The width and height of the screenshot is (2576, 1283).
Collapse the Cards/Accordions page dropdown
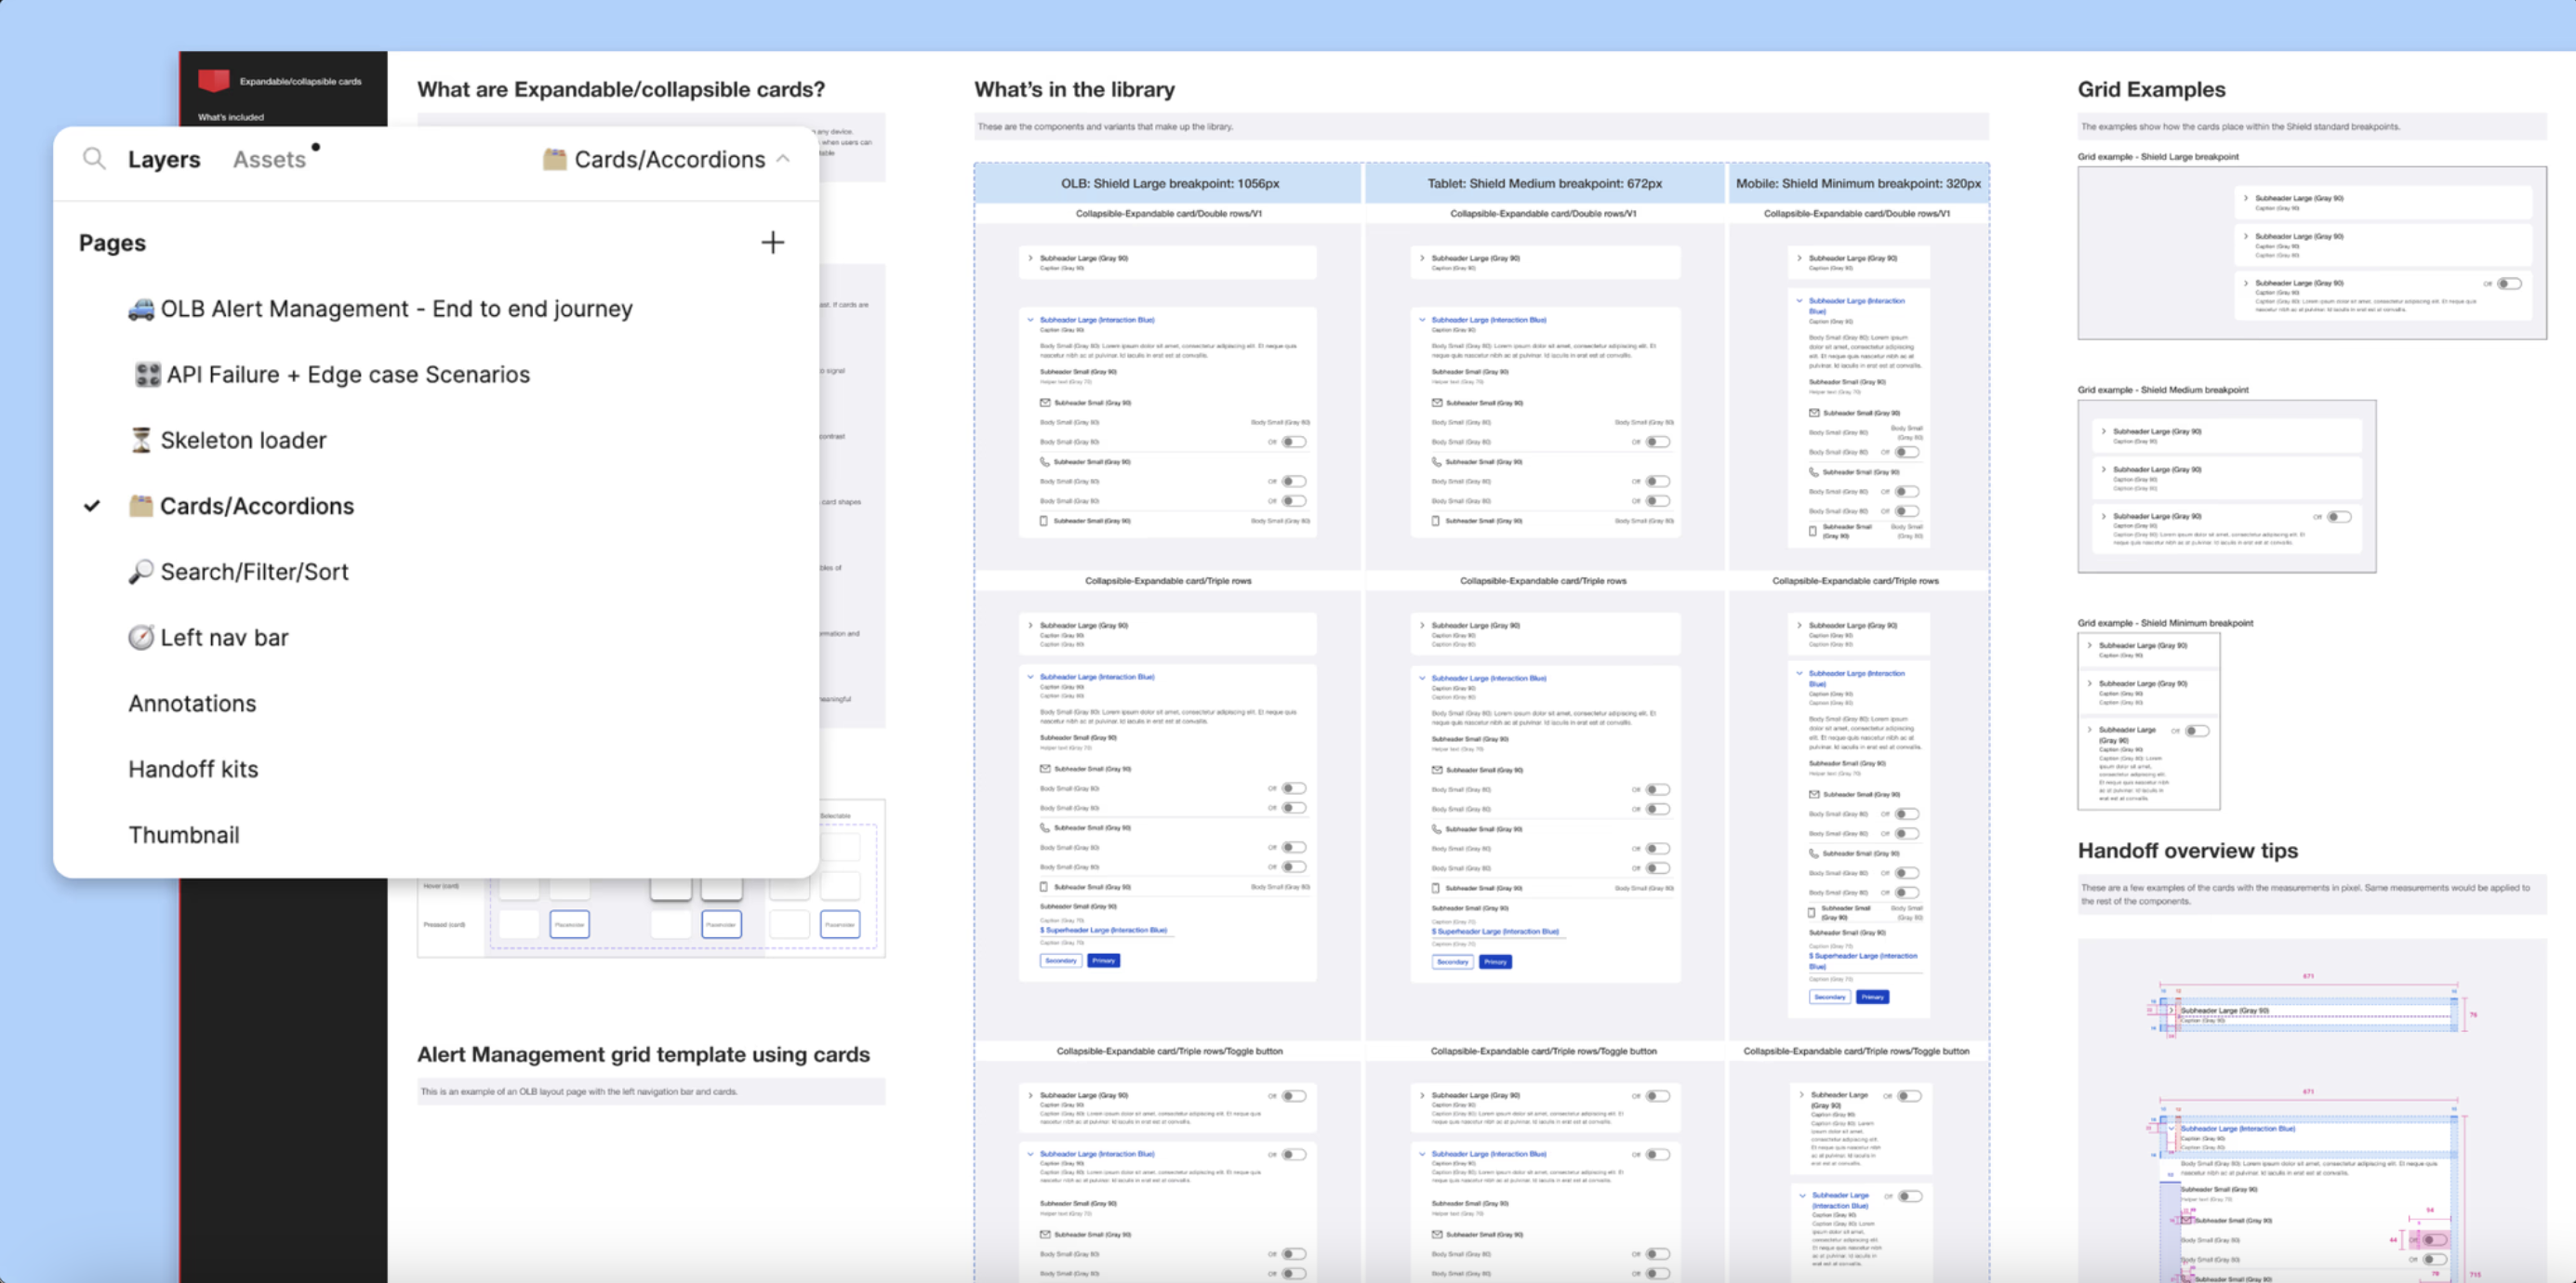coord(783,159)
